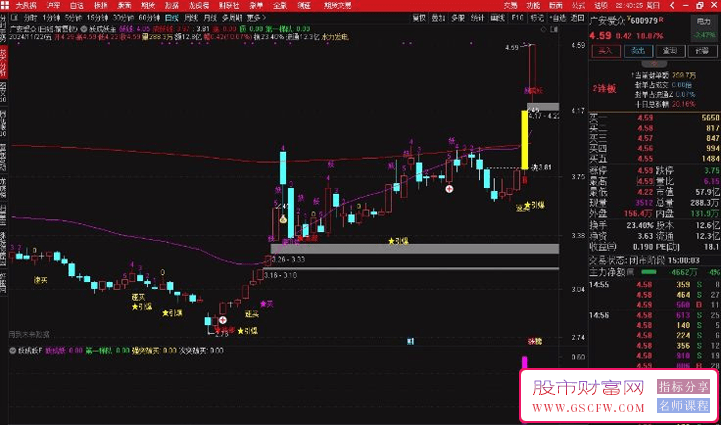Open the 龙虎榜 menu
721x425 pixels.
pos(199,6)
